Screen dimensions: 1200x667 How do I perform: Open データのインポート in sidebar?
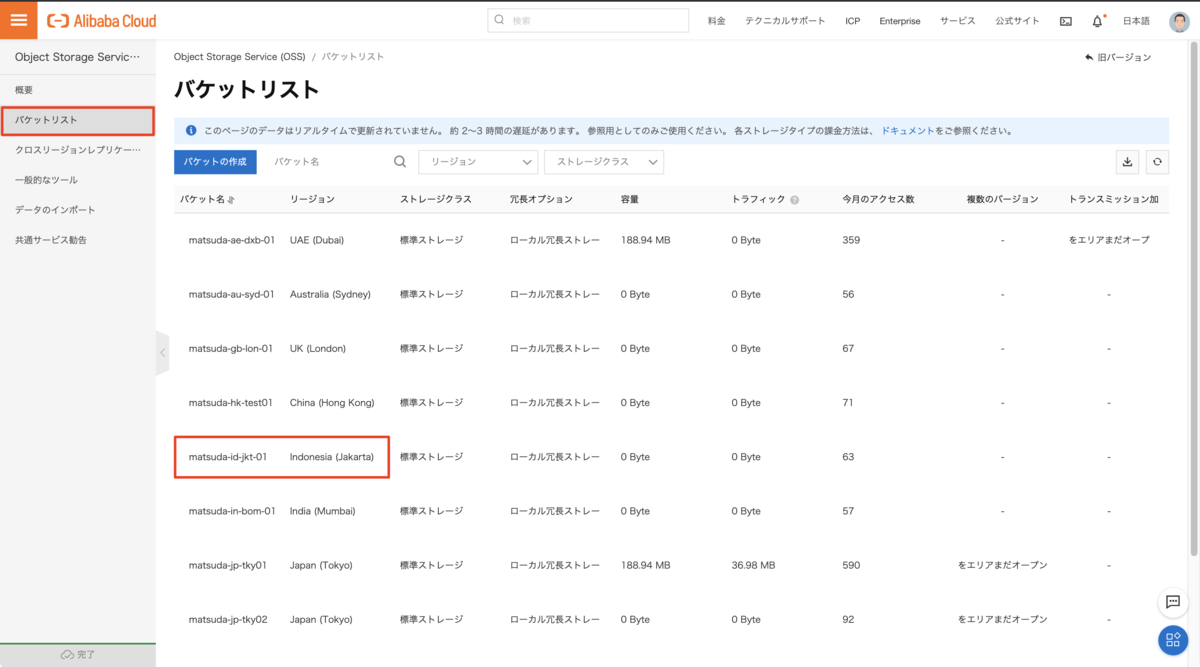click(x=55, y=210)
